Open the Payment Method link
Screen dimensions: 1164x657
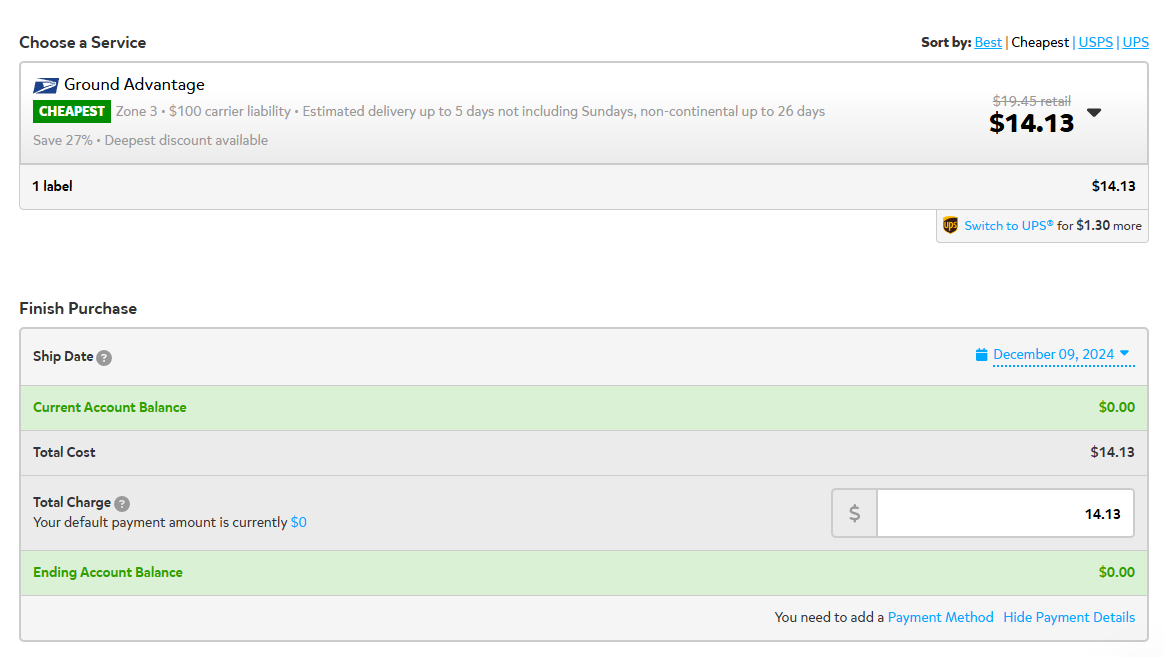point(941,617)
